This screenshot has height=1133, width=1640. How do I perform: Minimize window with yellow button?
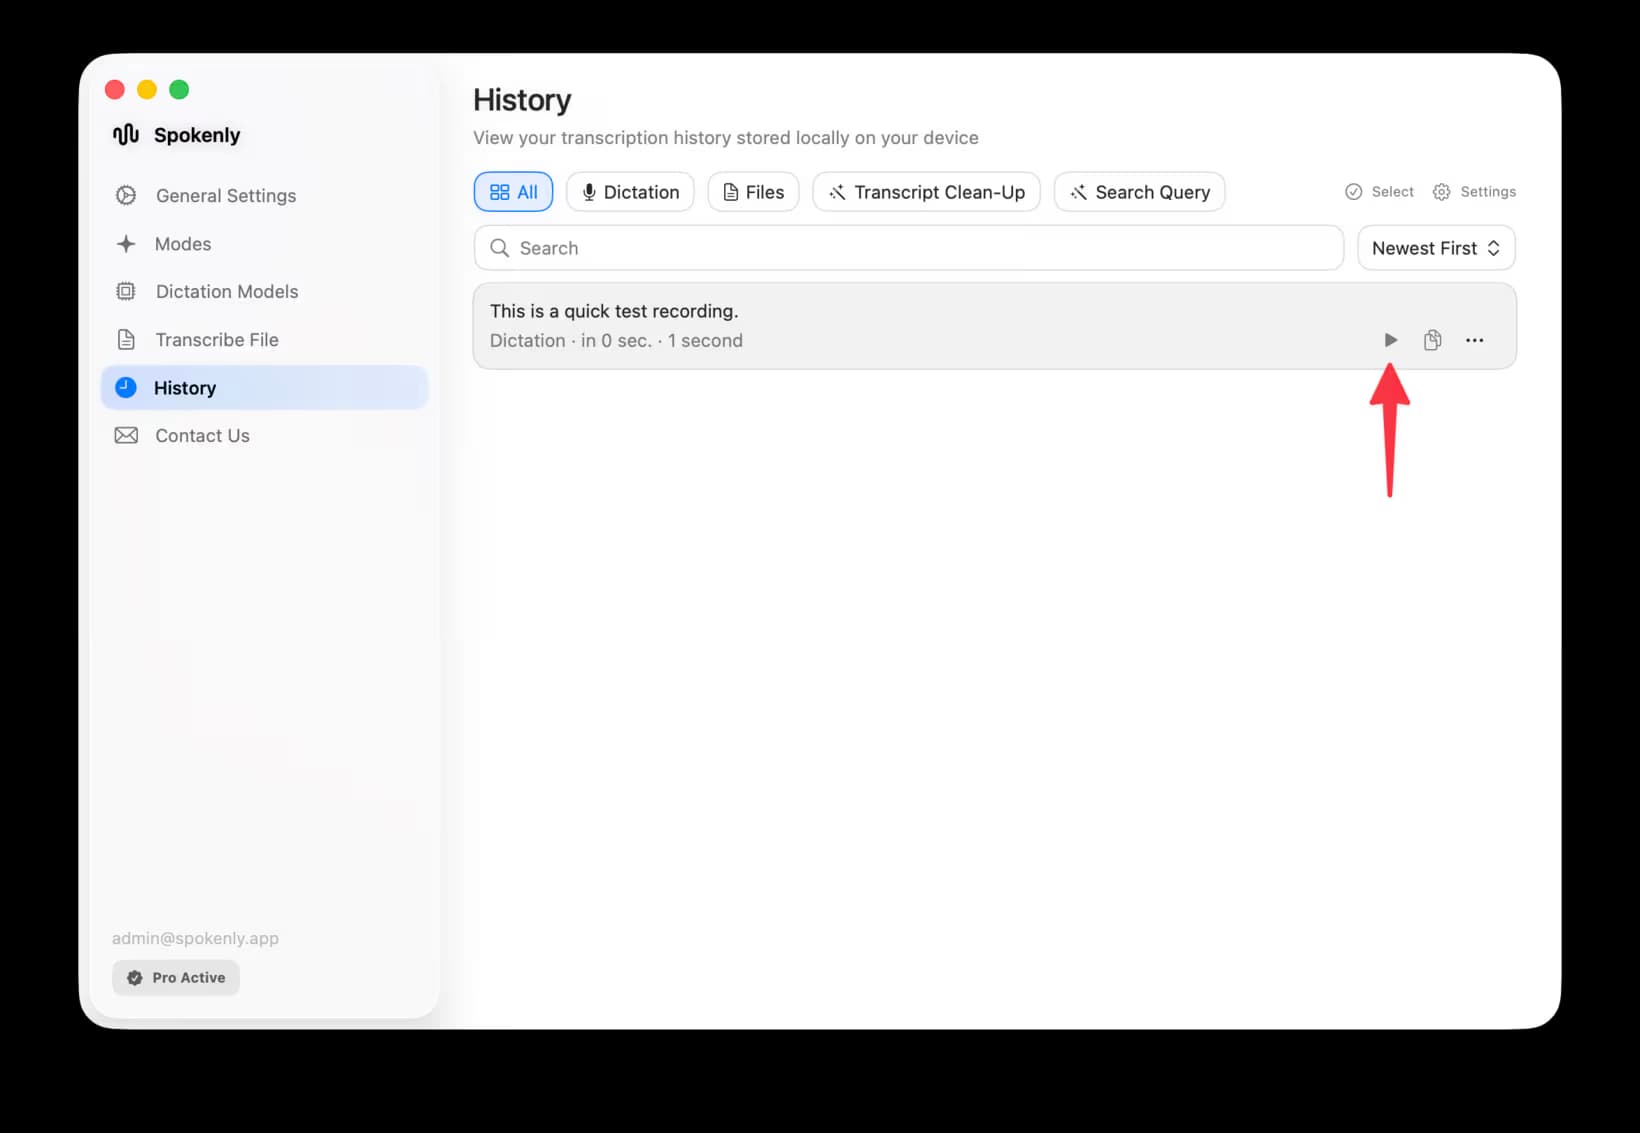(147, 90)
